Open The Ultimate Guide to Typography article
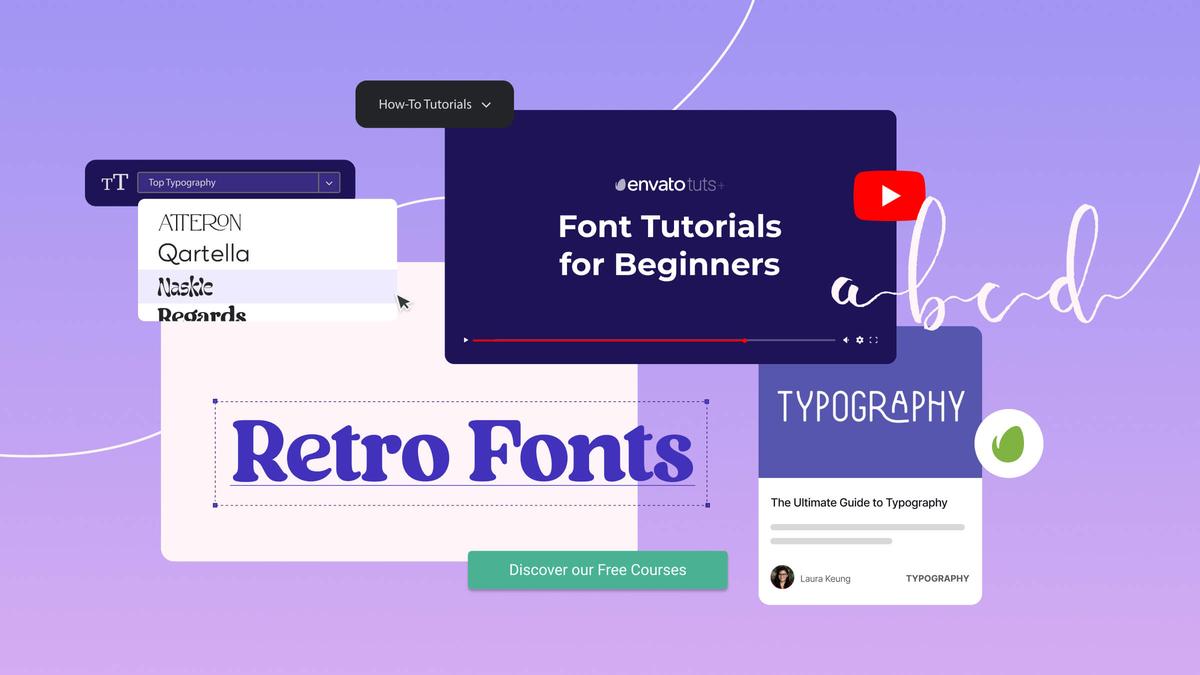 (858, 503)
